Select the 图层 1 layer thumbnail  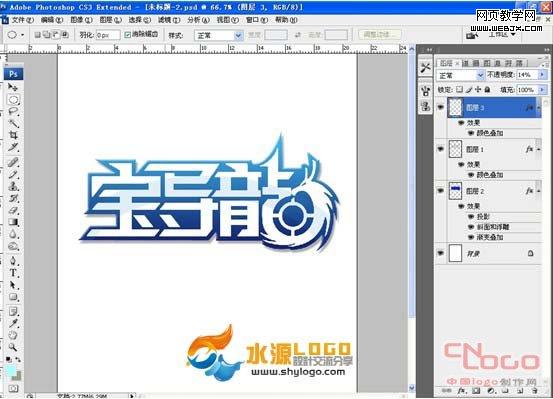[x=455, y=149]
